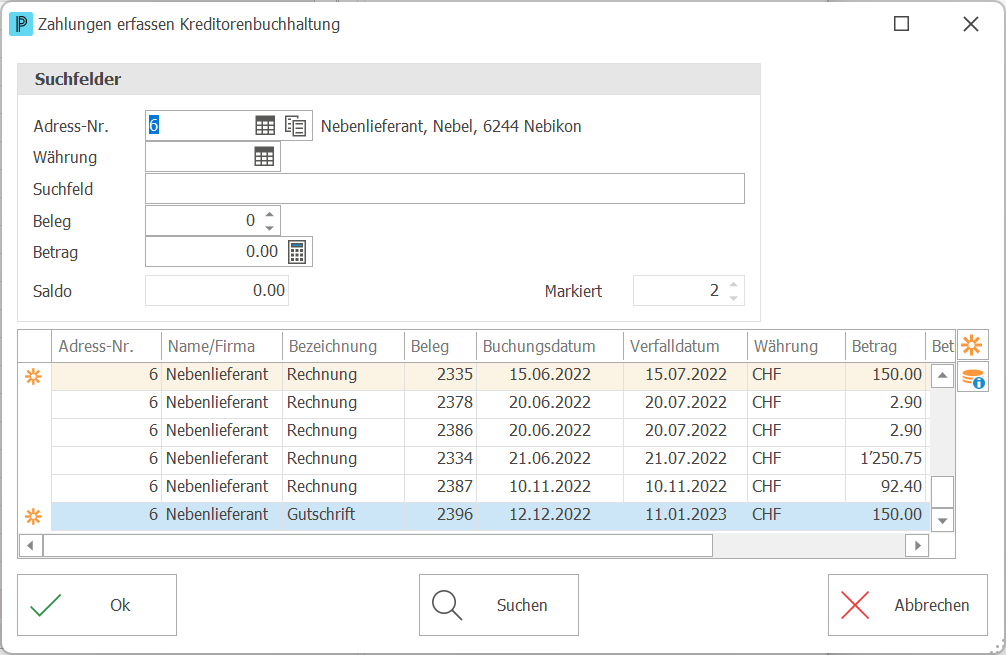Open calculator icon beside Betrag field
This screenshot has height=655, width=1006.
[296, 251]
